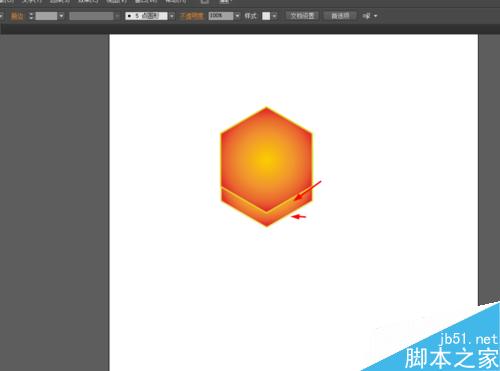This screenshot has width=500, height=371.
Task: Click the 首选项 preferences button
Action: point(340,16)
